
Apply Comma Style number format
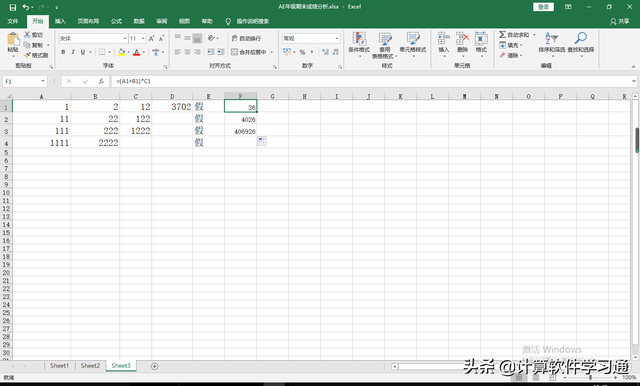(x=312, y=52)
